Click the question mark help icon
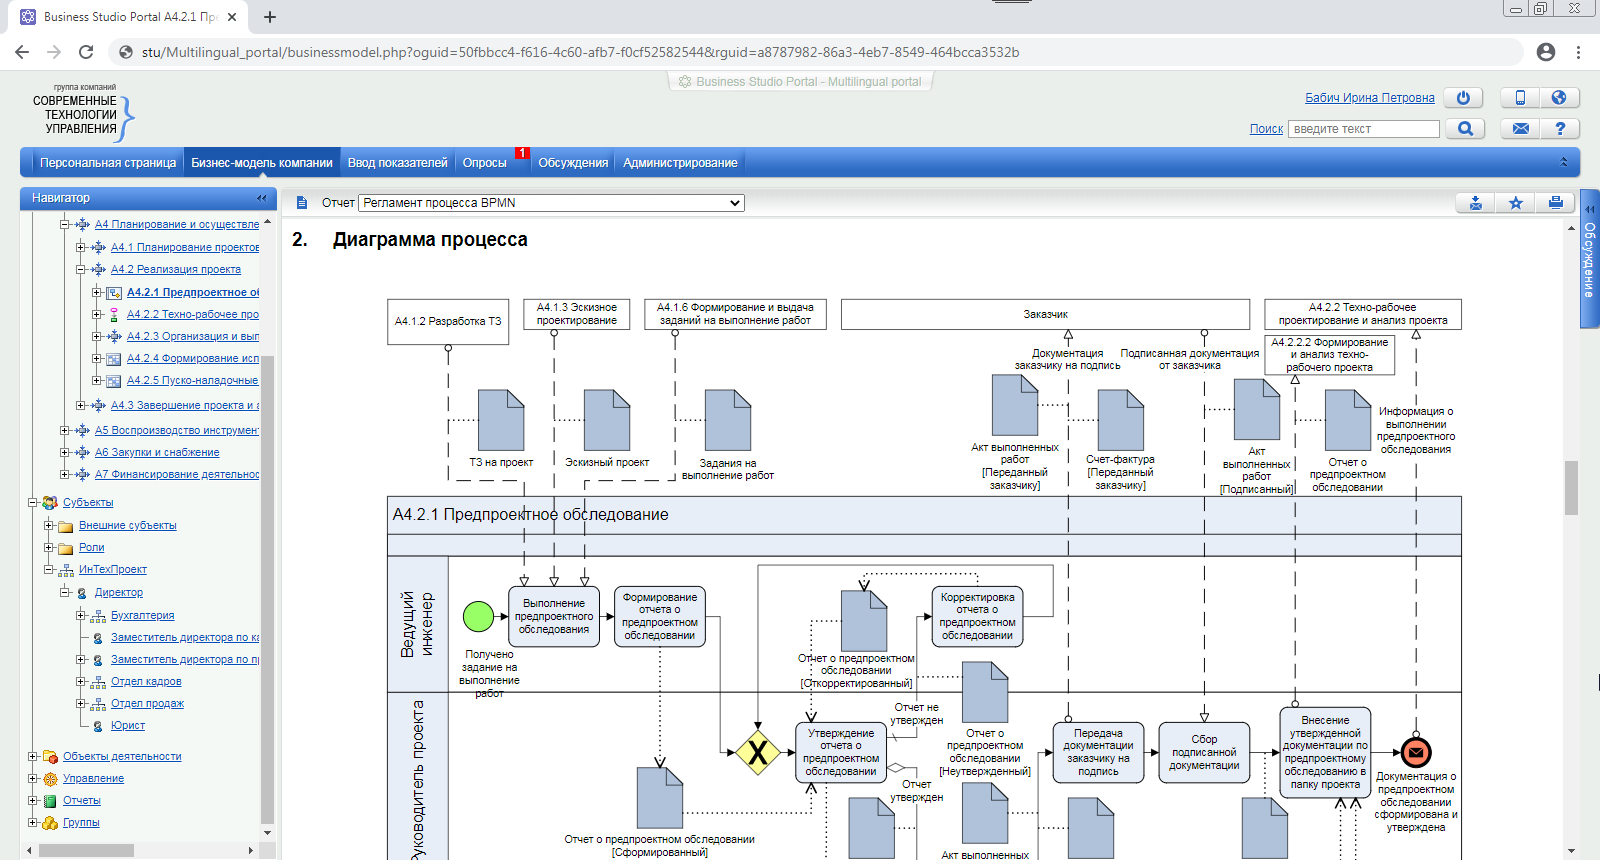Screen dimensions: 1600x860 (x=1559, y=129)
